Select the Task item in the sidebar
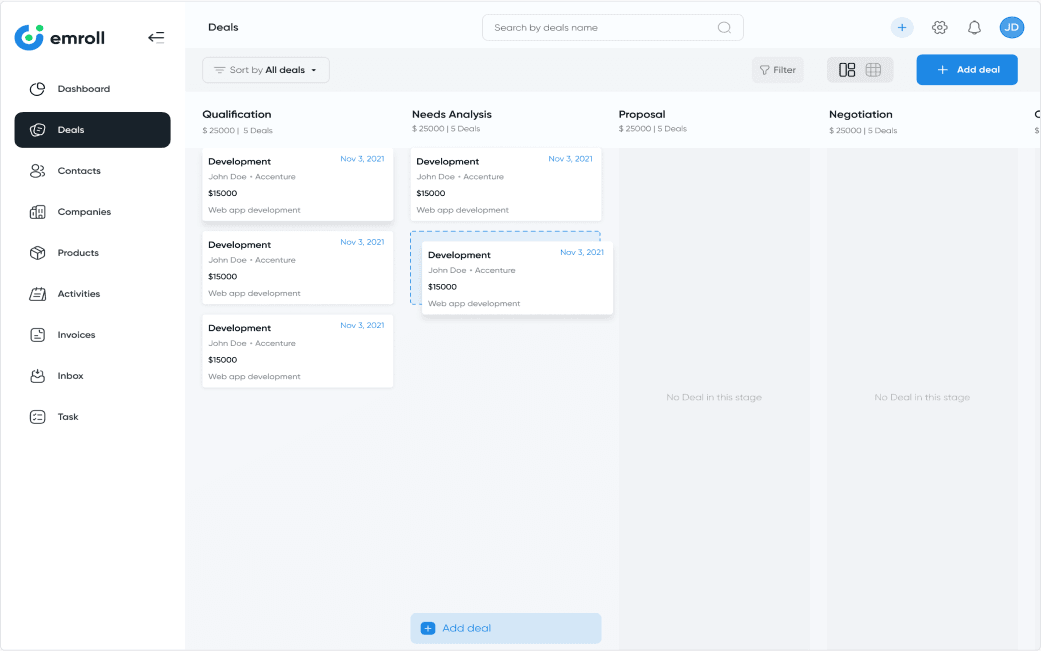The height and width of the screenshot is (651, 1041). pos(68,416)
